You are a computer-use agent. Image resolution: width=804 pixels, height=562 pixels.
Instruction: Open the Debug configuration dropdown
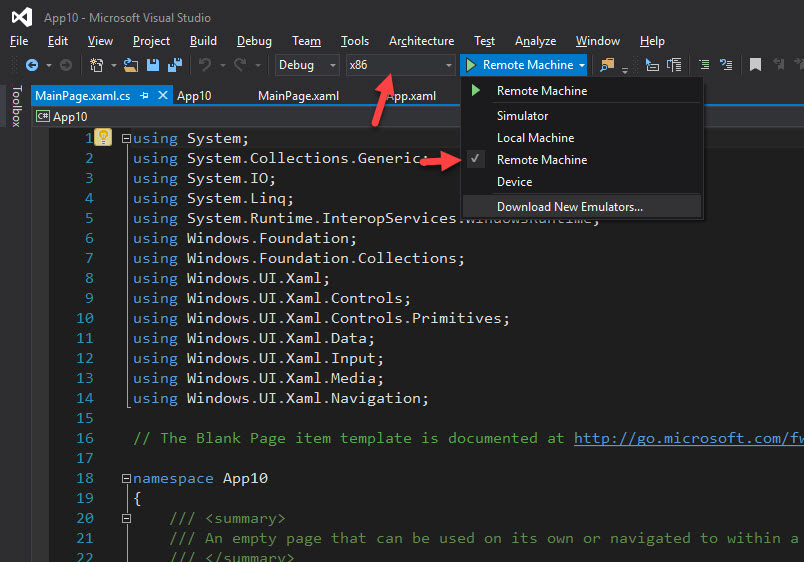307,65
